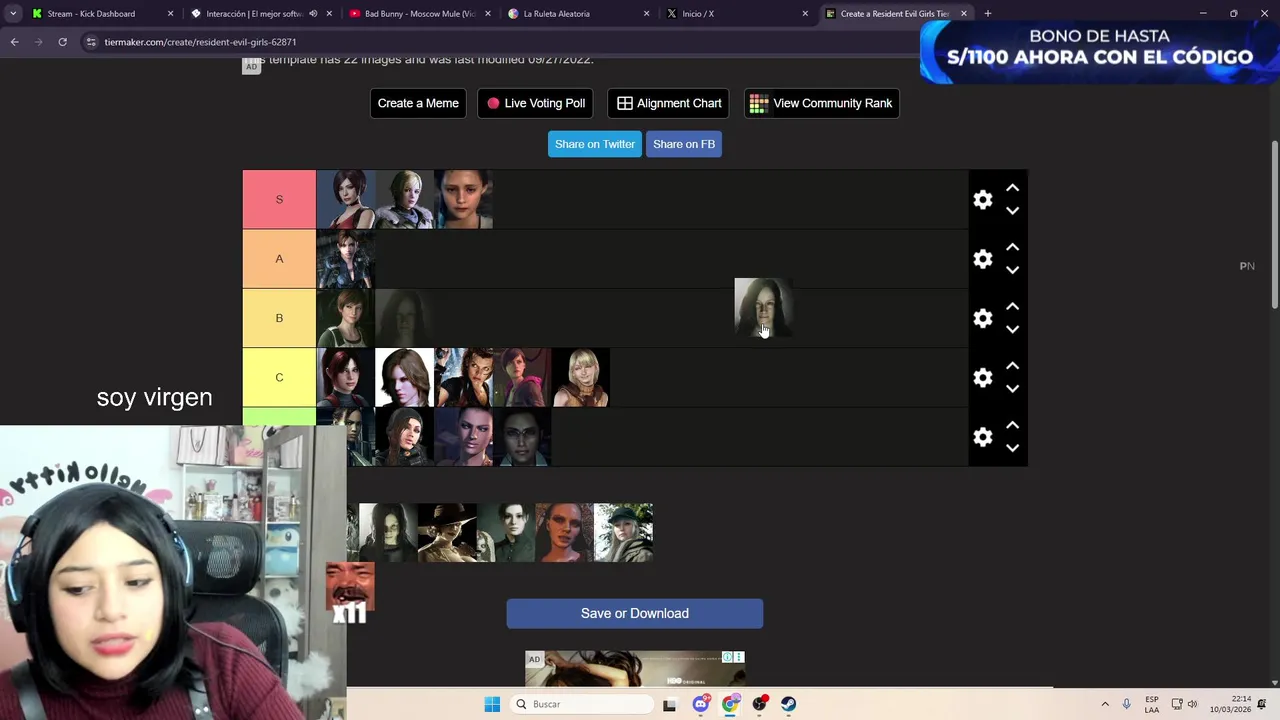Open the tab search dropdown

point(13,14)
